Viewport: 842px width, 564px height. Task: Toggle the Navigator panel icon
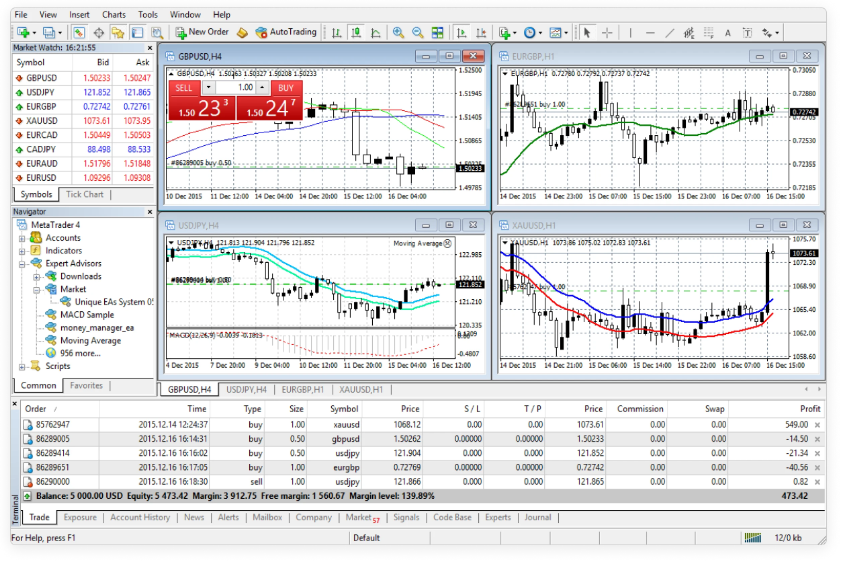click(x=118, y=33)
